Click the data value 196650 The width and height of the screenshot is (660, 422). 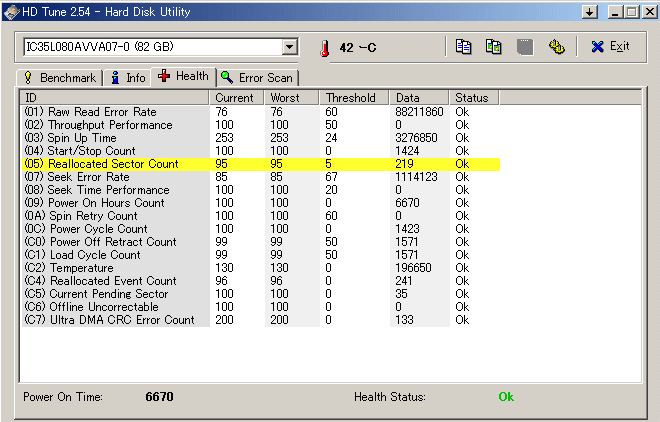(413, 268)
